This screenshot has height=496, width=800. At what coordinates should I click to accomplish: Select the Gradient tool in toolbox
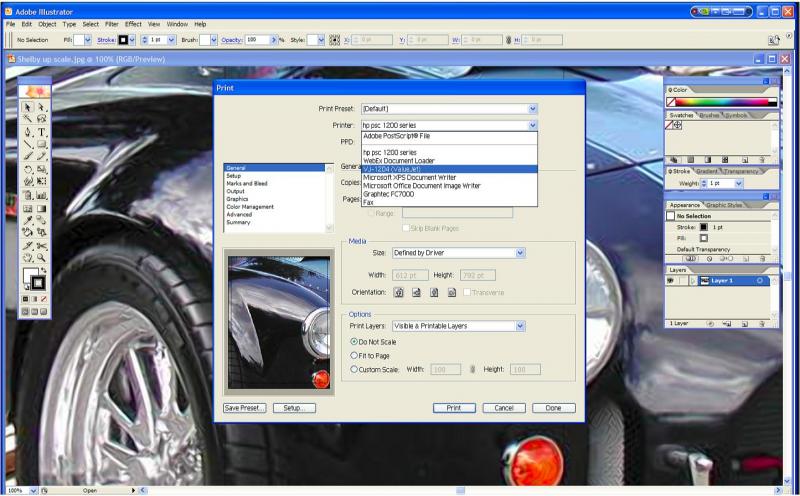click(41, 209)
